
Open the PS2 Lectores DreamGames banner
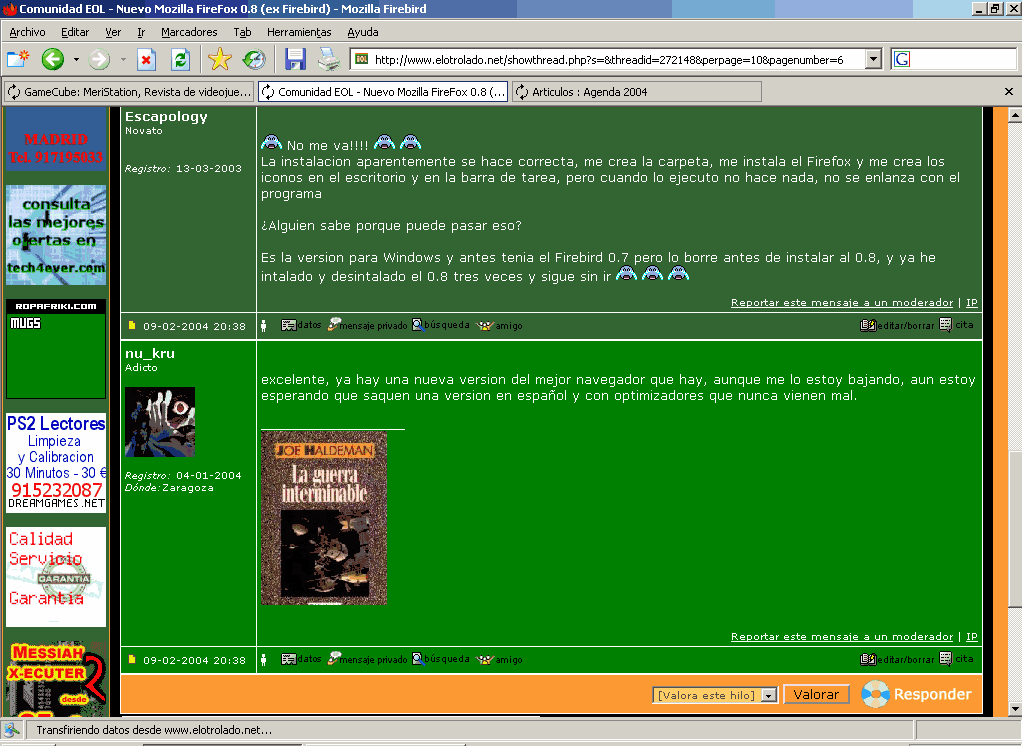tap(56, 463)
